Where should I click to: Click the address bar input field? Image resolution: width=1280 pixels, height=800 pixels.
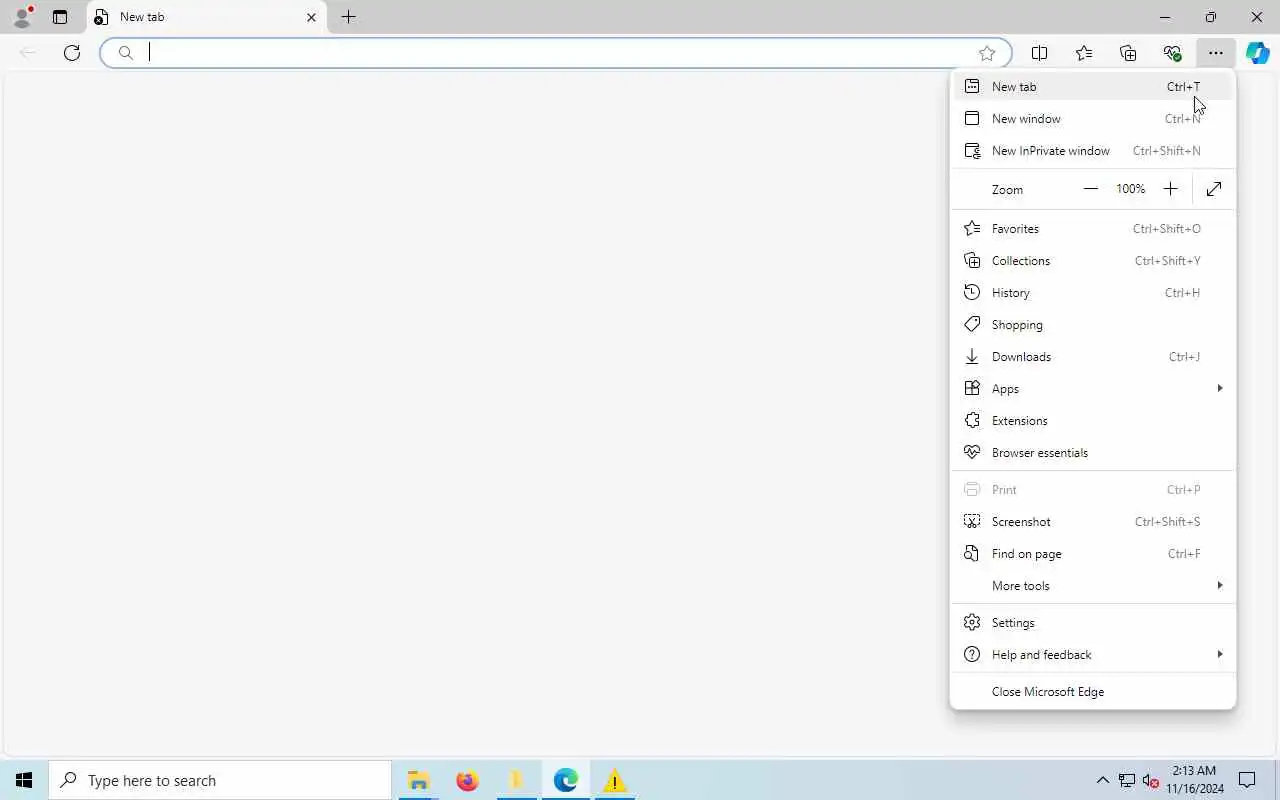(x=555, y=53)
